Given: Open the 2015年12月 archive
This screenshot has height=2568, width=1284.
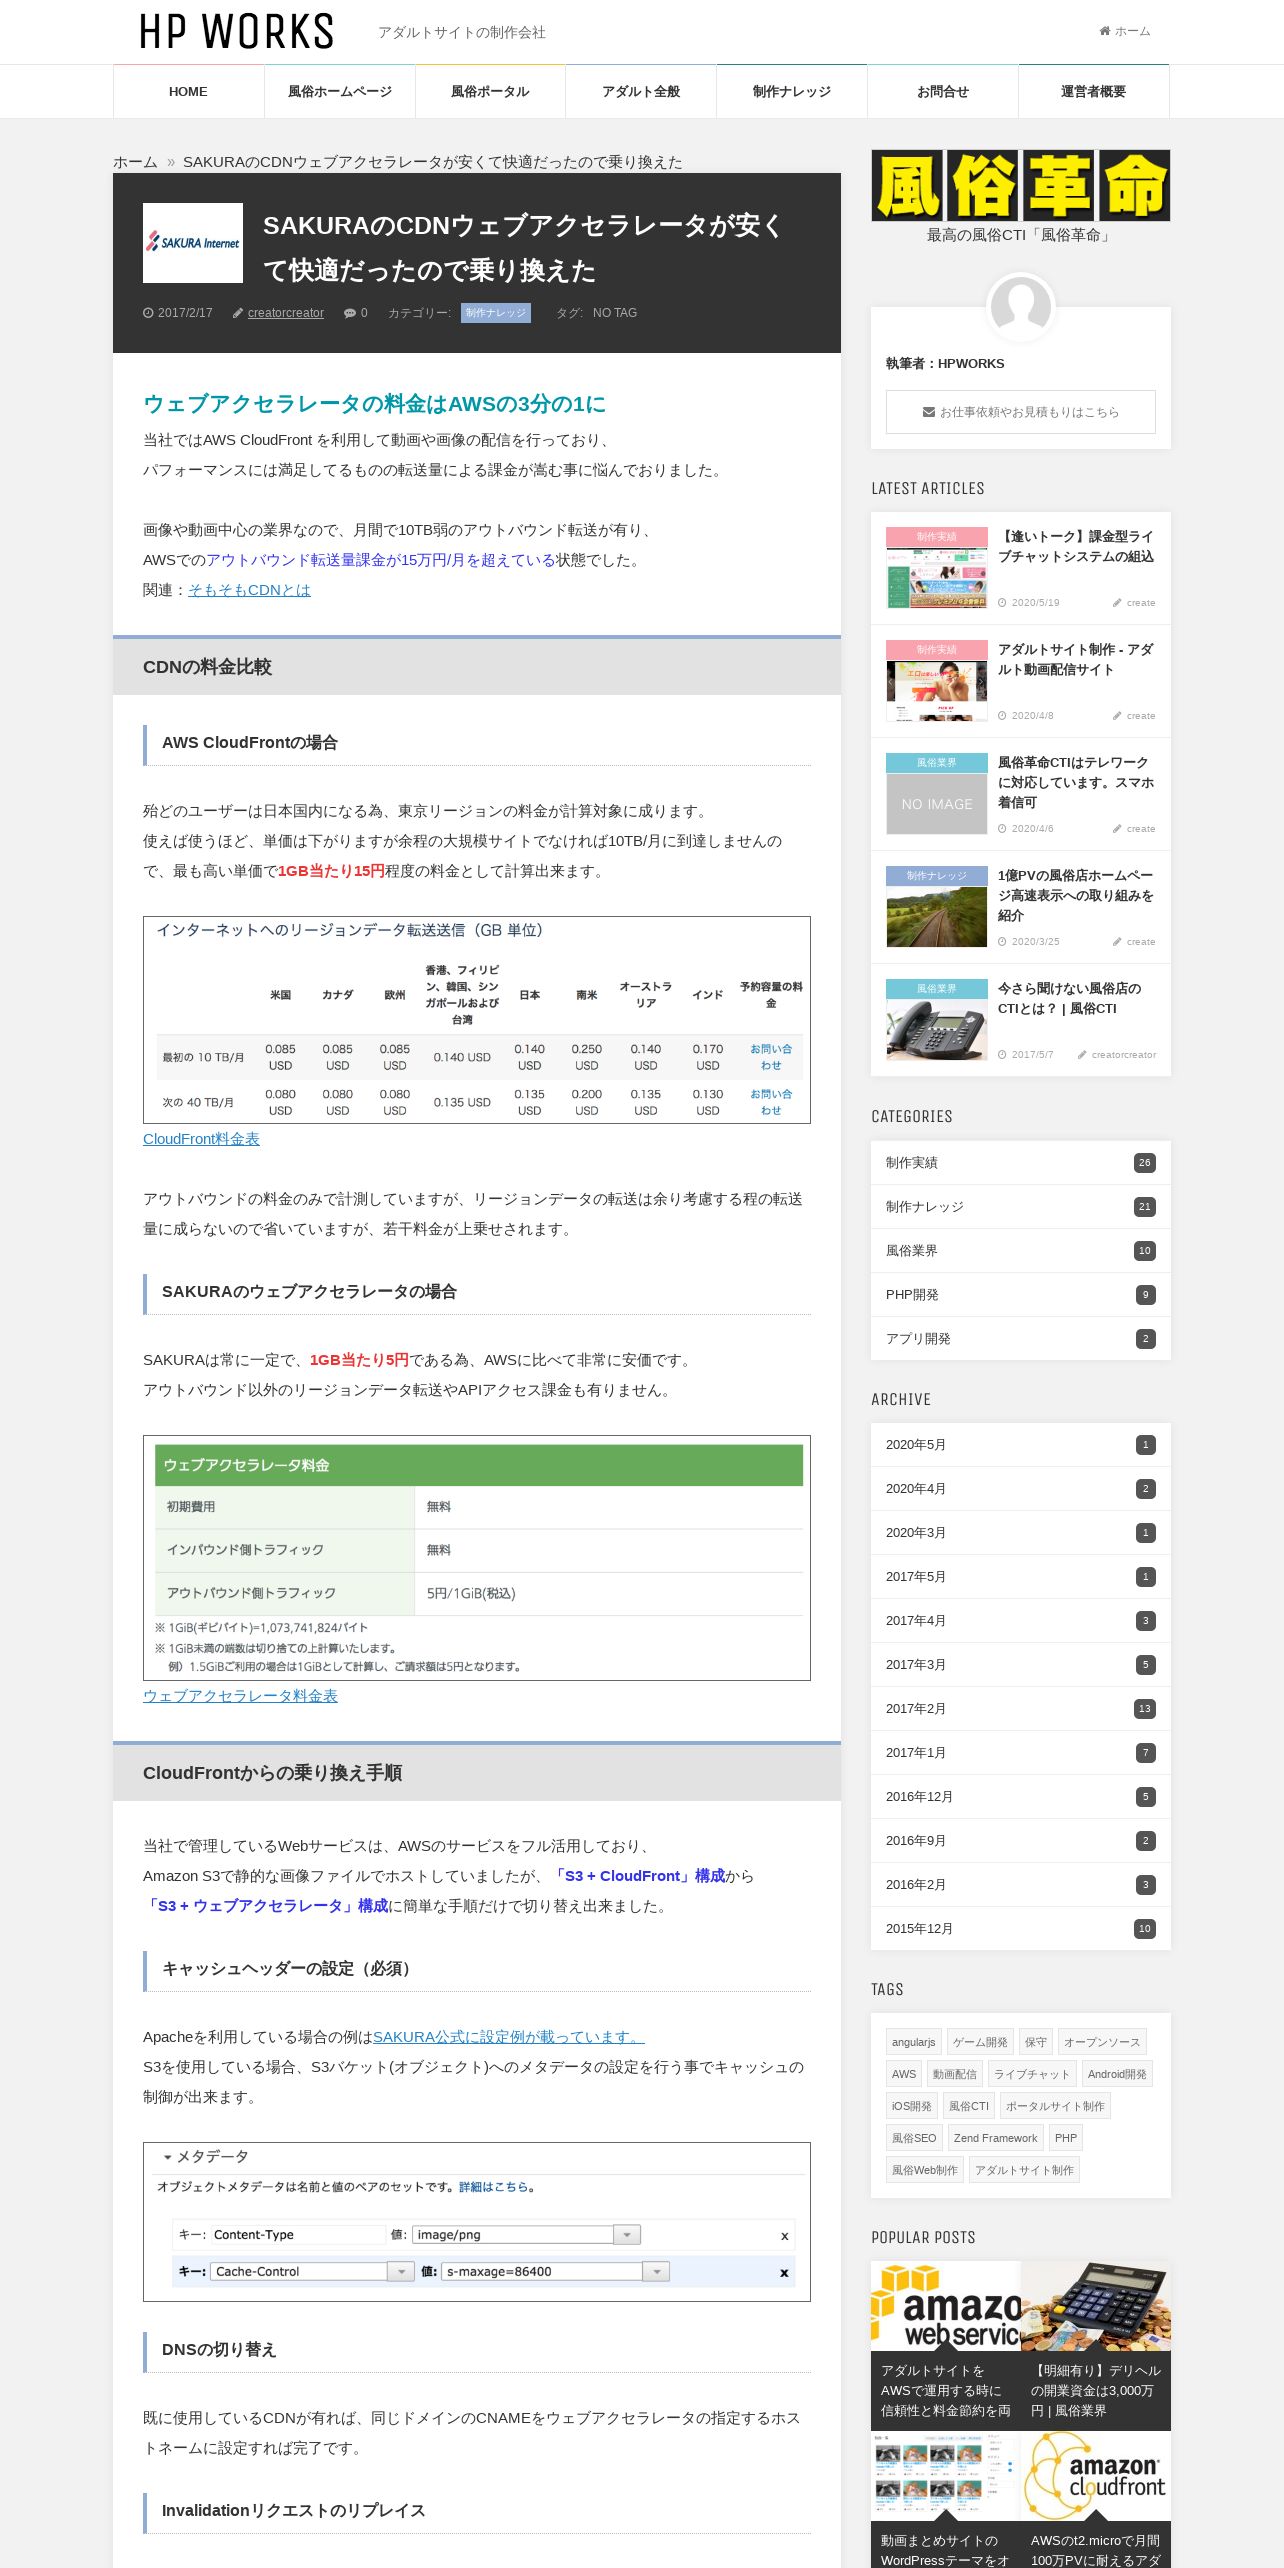Looking at the screenshot, I should [x=1020, y=1928].
